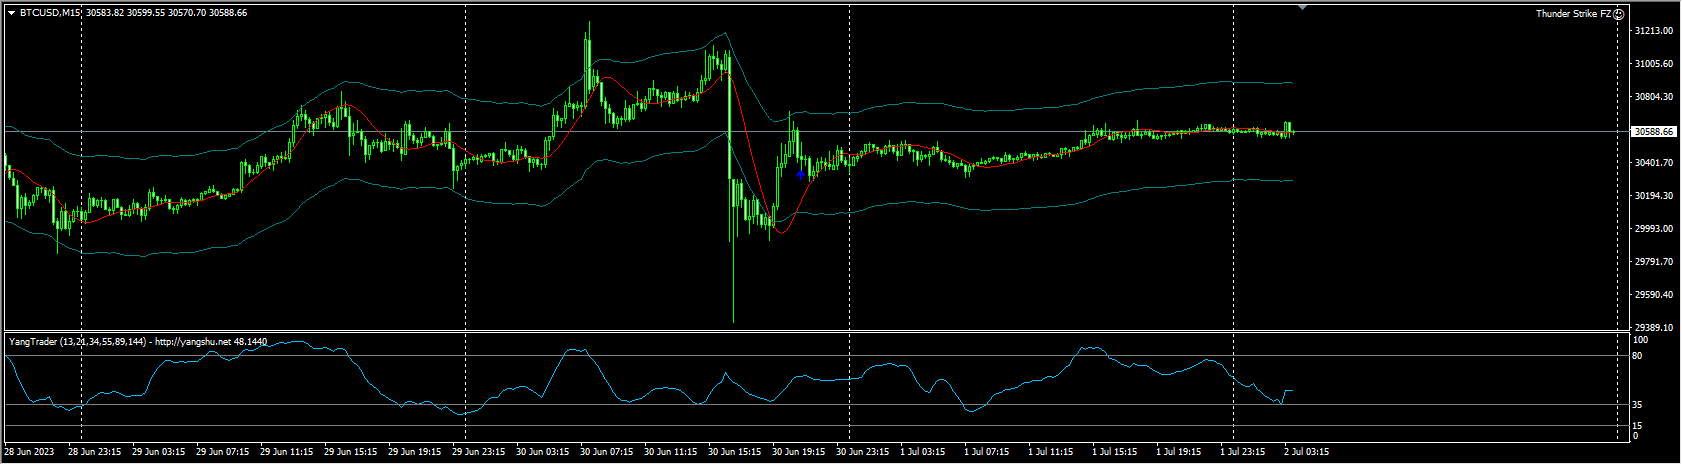The width and height of the screenshot is (1682, 465).
Task: Click the 29389.10 price scale label
Action: [1653, 327]
